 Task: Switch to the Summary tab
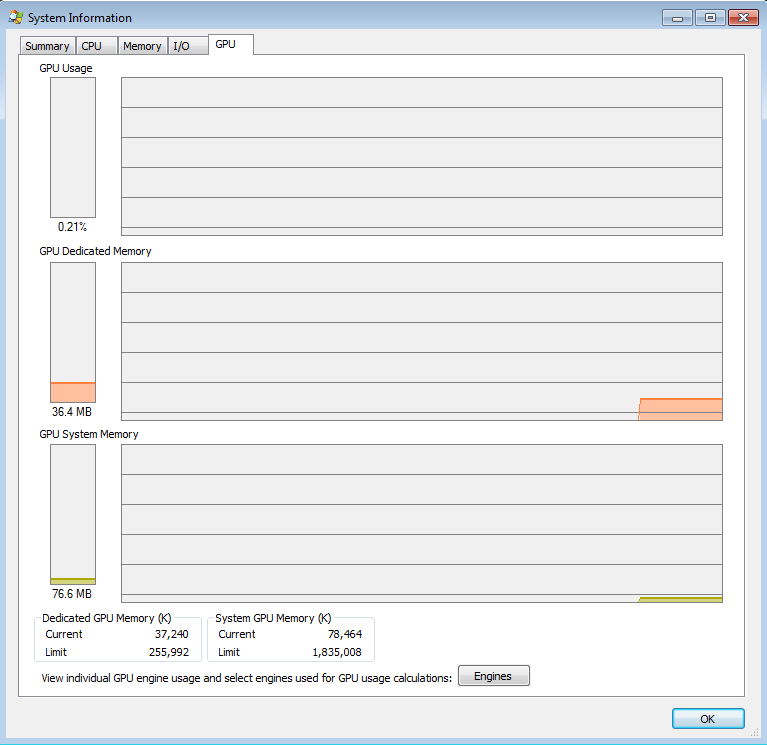pos(47,46)
